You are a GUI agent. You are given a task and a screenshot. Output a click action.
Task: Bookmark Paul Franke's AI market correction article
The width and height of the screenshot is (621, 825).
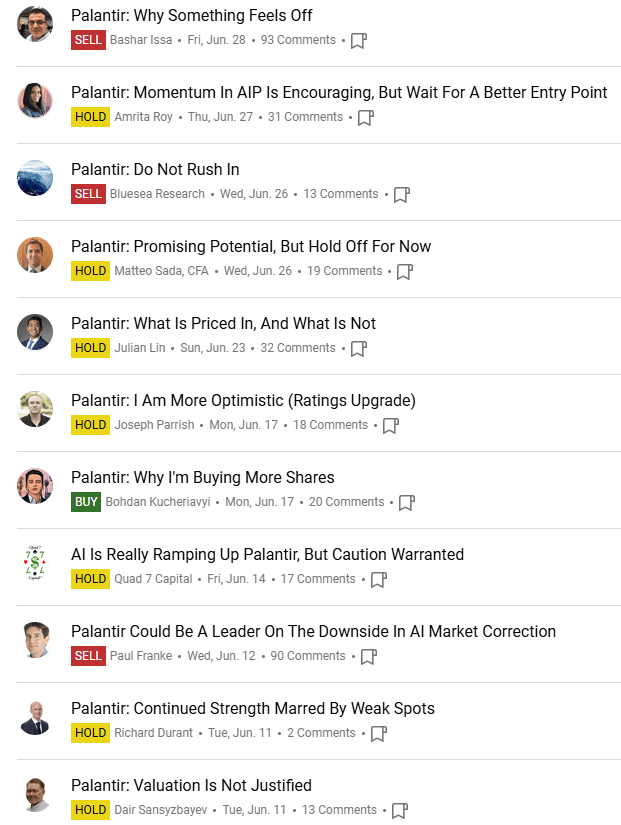click(368, 657)
